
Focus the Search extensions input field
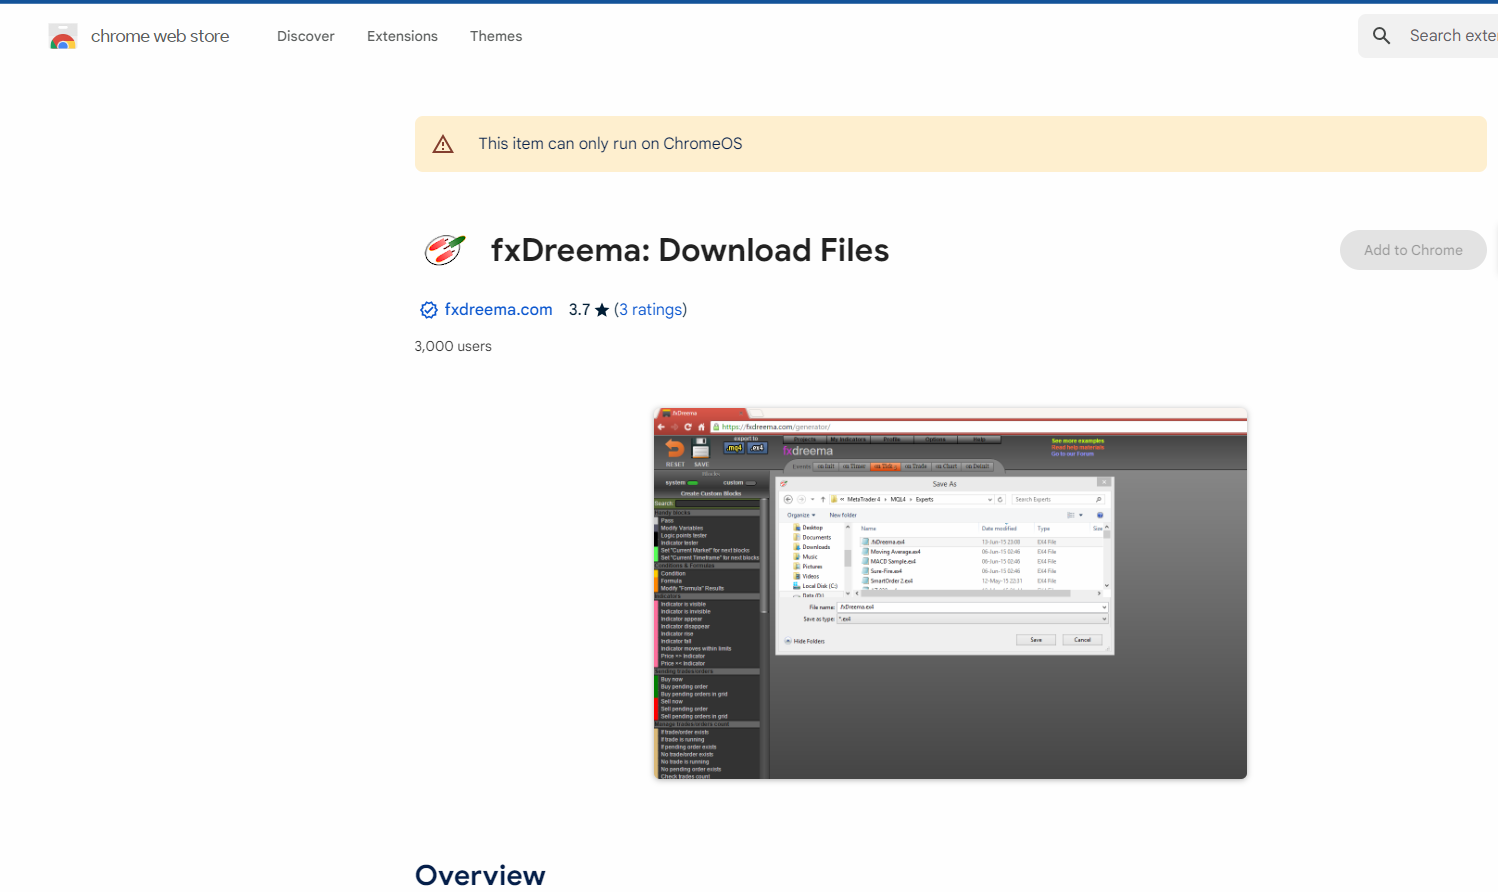1452,36
